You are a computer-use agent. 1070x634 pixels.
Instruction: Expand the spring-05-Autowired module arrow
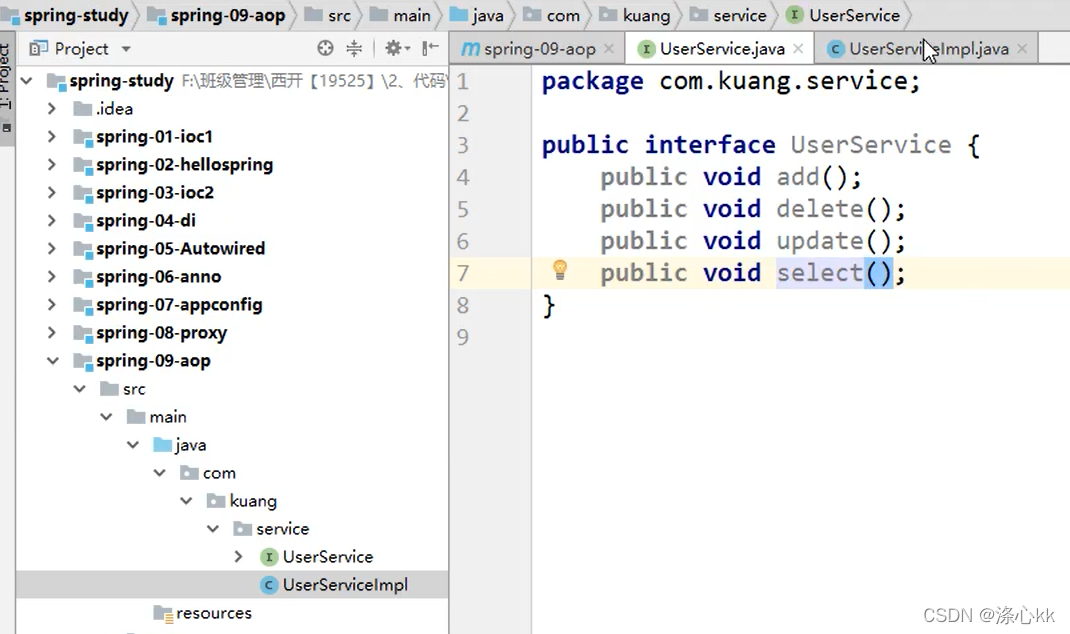(52, 248)
